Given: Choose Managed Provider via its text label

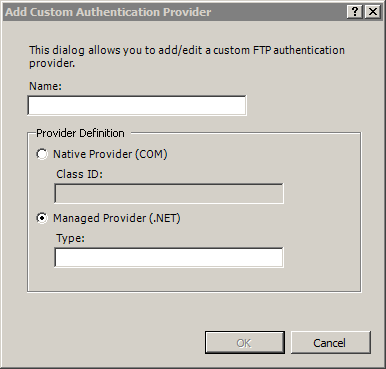Looking at the screenshot, I should (x=117, y=218).
